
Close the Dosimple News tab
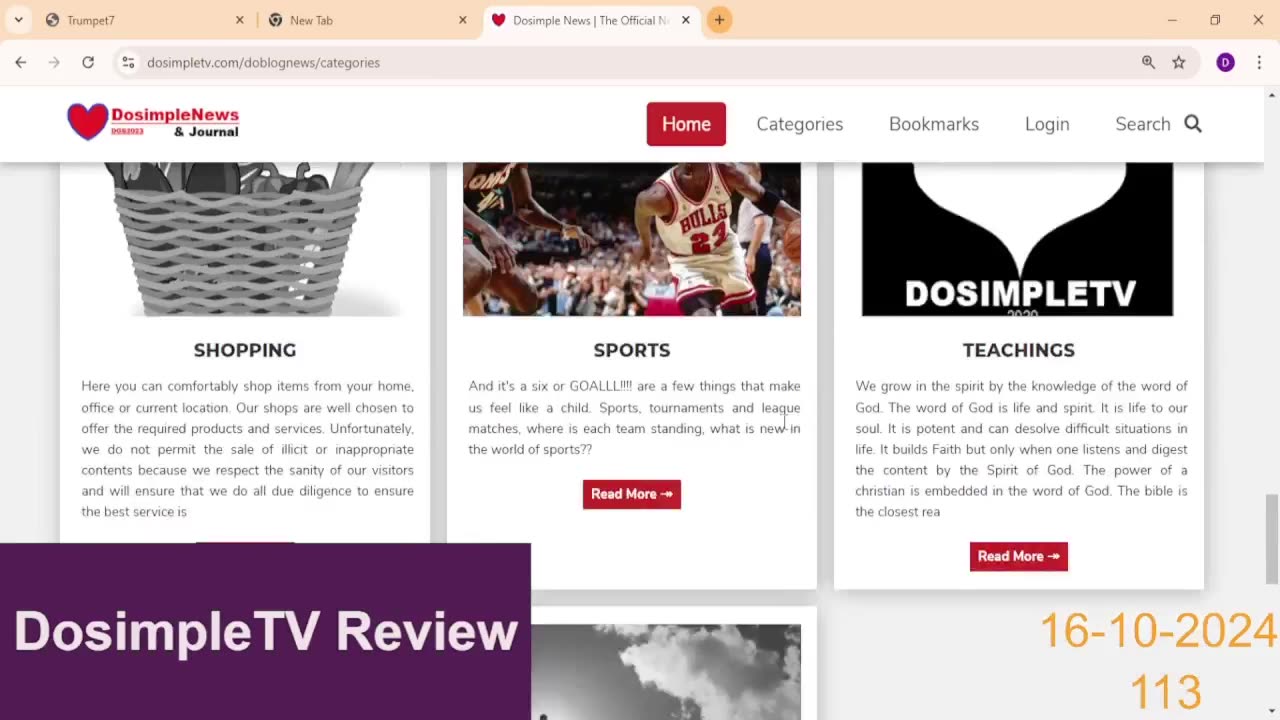[x=686, y=20]
